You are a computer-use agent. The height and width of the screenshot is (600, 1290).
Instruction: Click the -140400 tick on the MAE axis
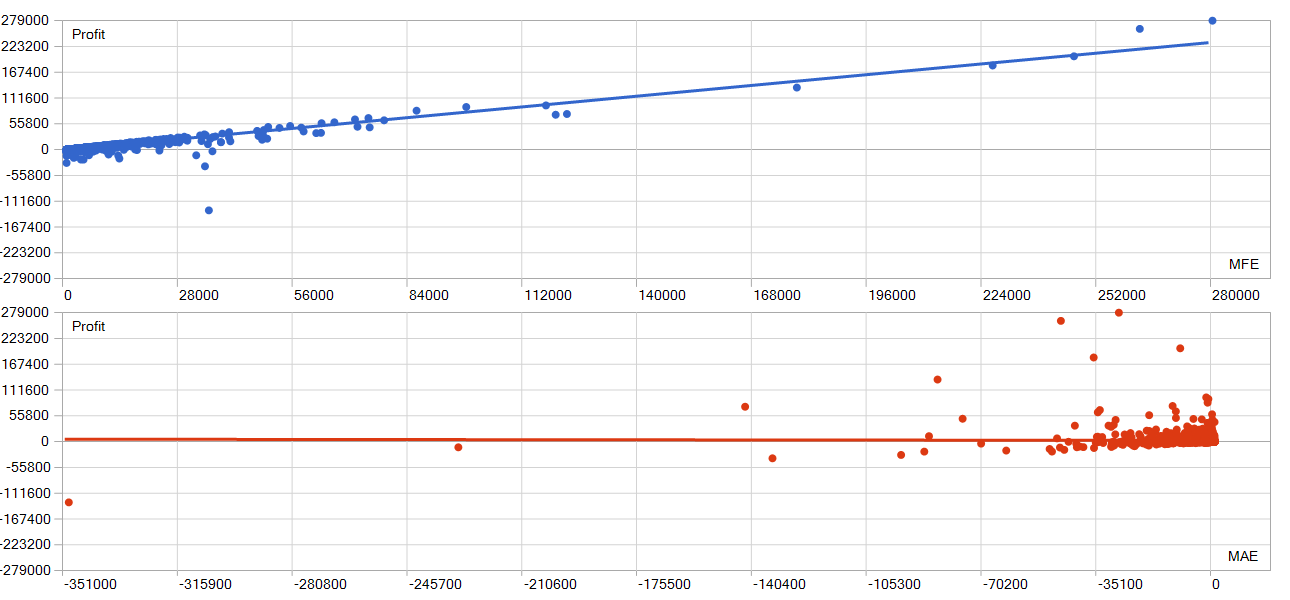(780, 584)
